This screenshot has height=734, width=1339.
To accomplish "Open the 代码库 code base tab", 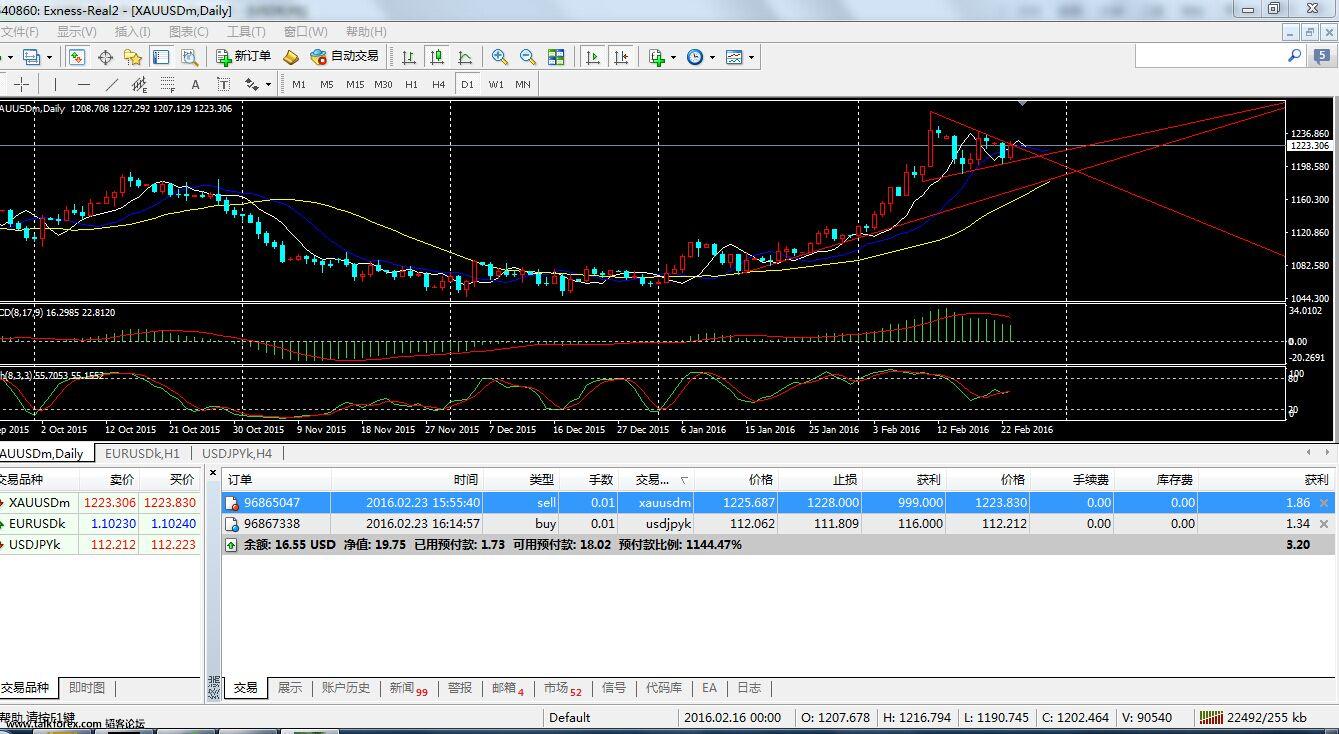I will 664,688.
